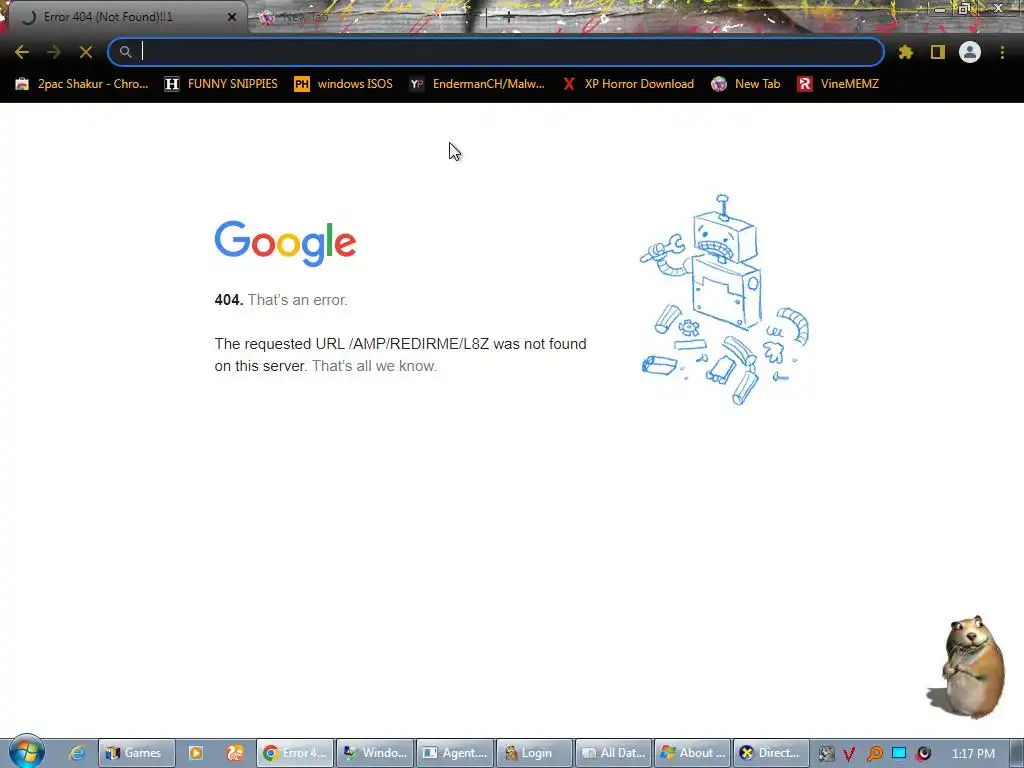The width and height of the screenshot is (1024, 768).
Task: Open the EndermanCH/Malw... bookmark
Action: tap(477, 84)
